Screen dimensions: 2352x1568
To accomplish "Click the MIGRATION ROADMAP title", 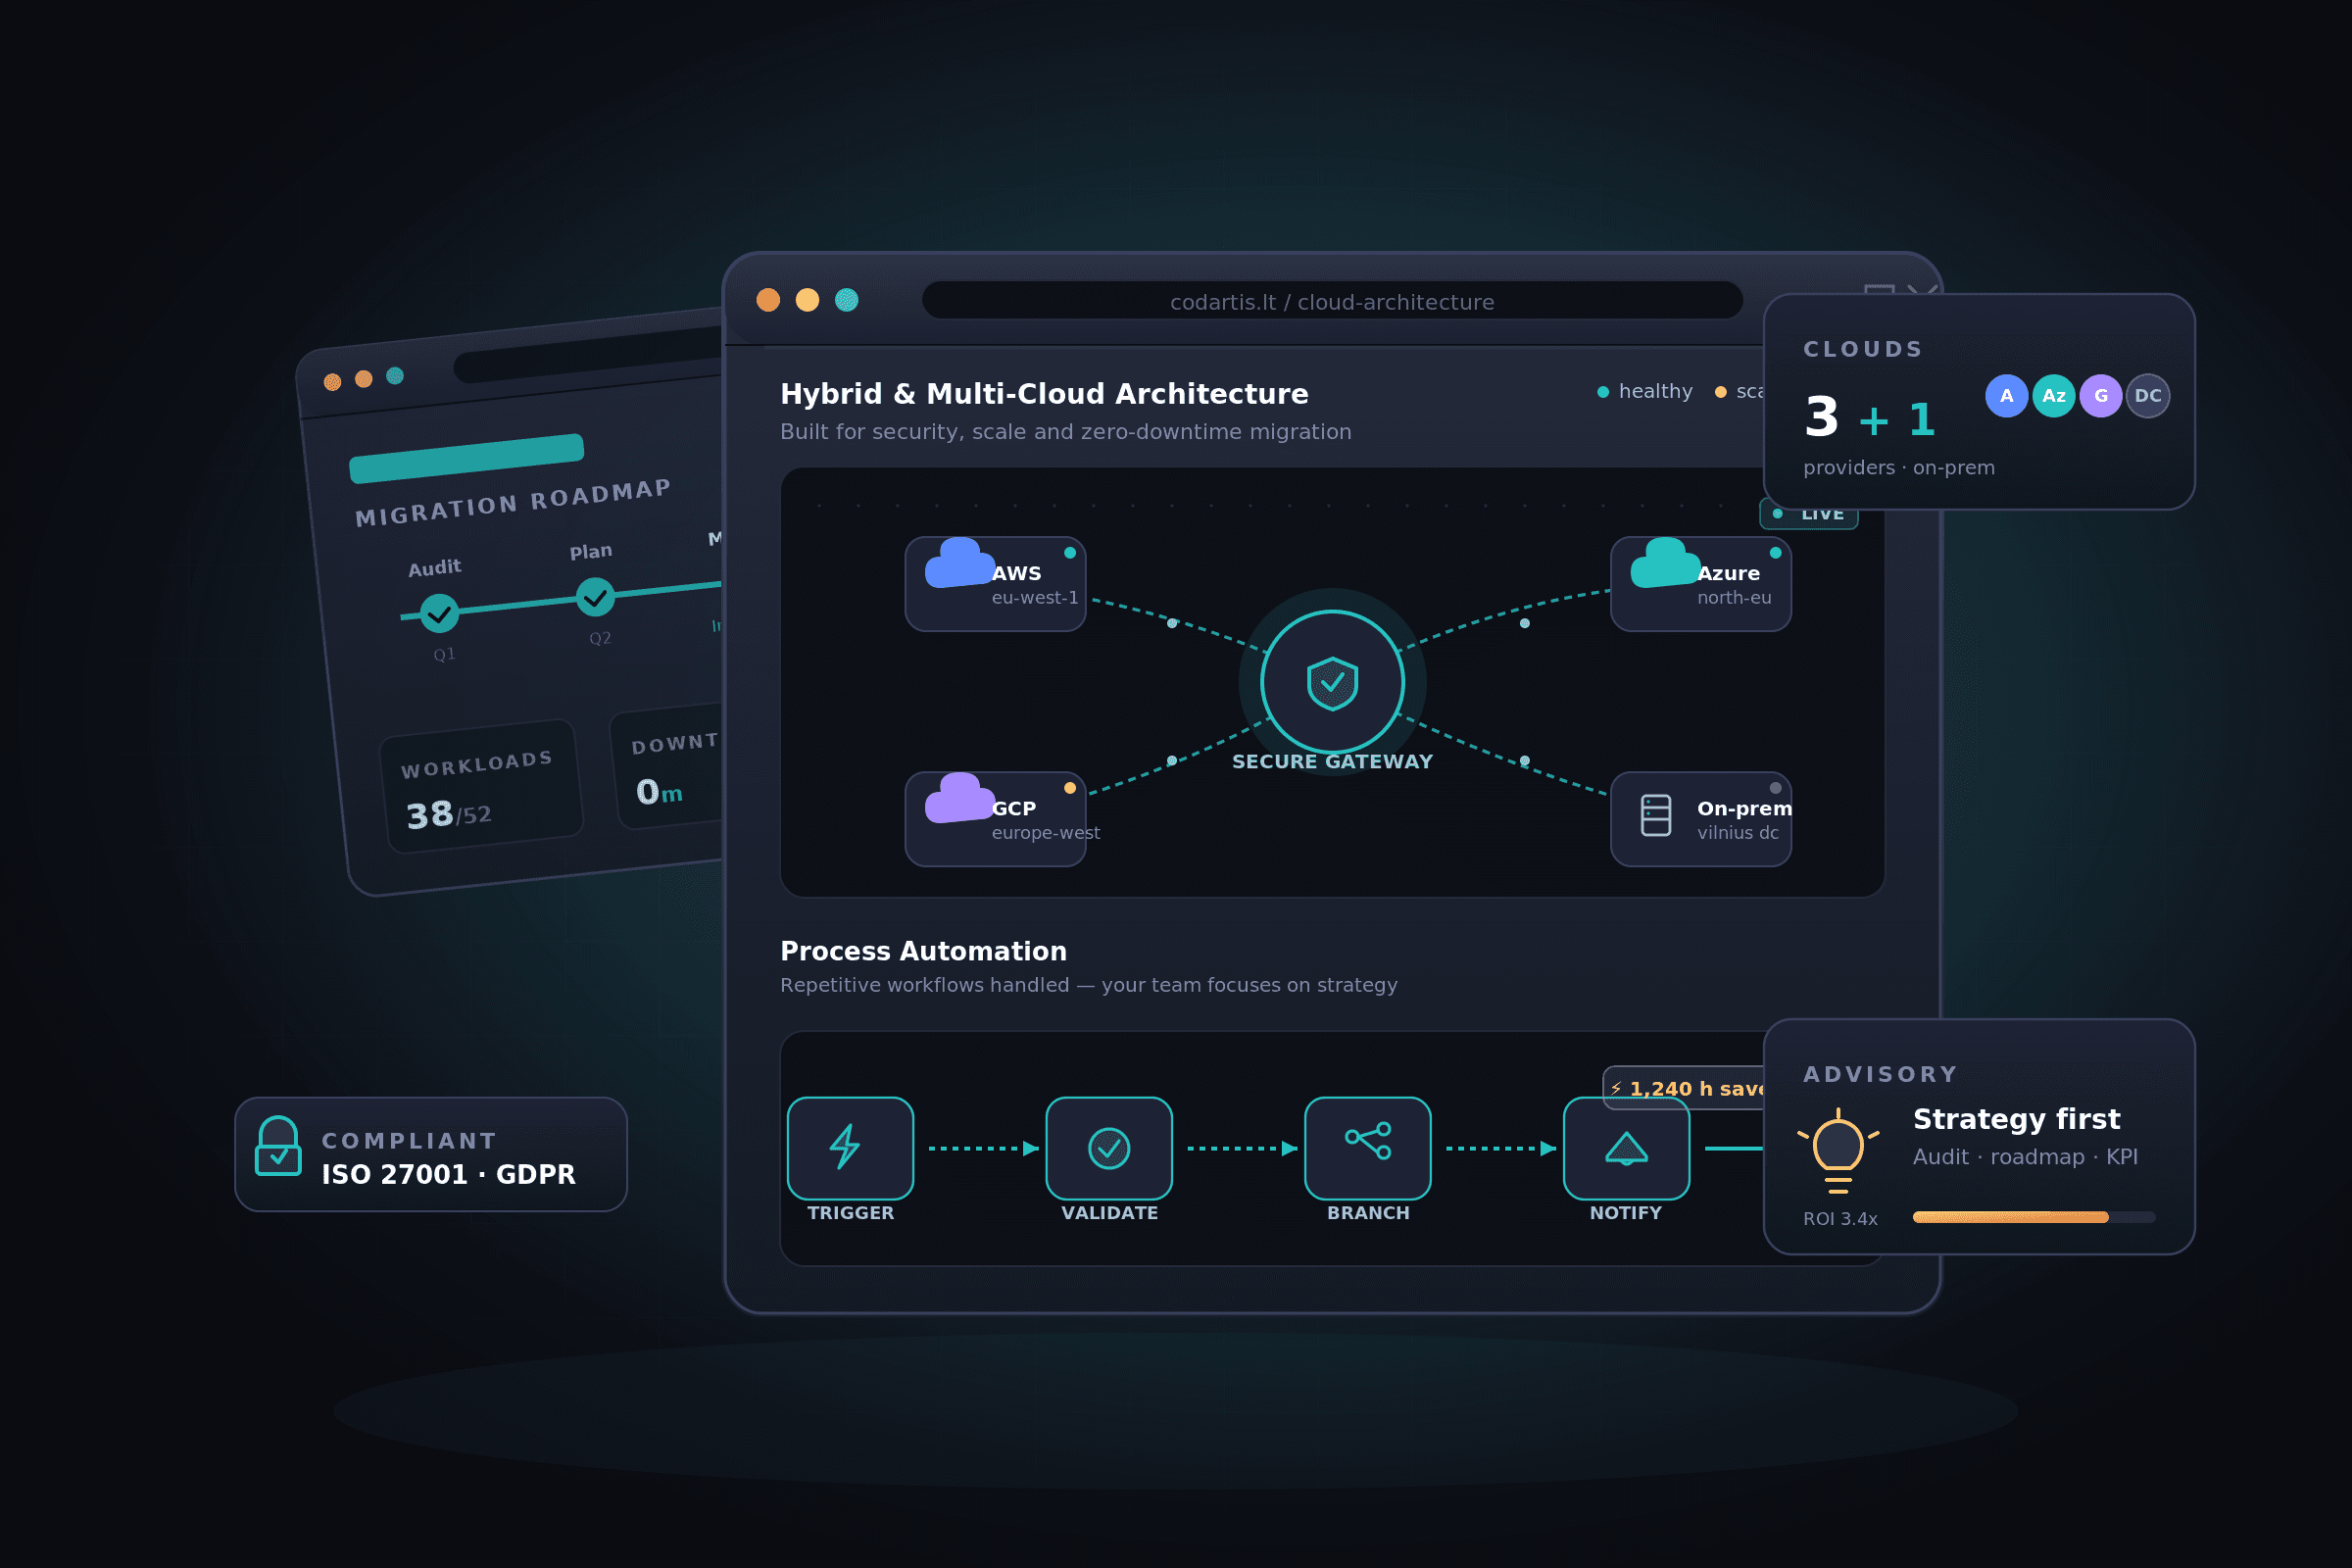I will point(513,502).
